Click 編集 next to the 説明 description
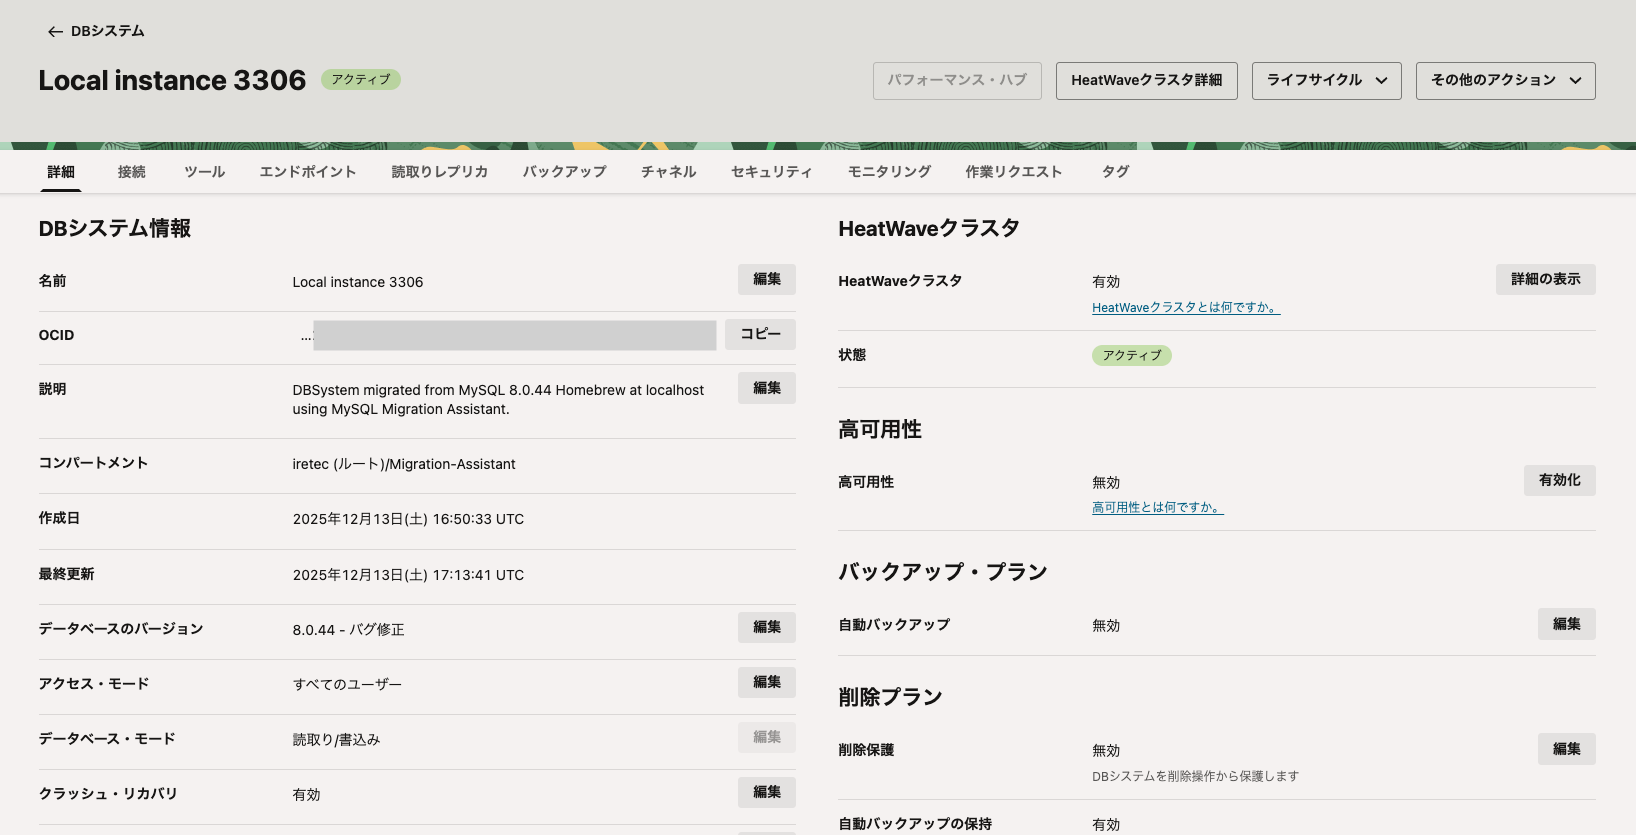 766,389
